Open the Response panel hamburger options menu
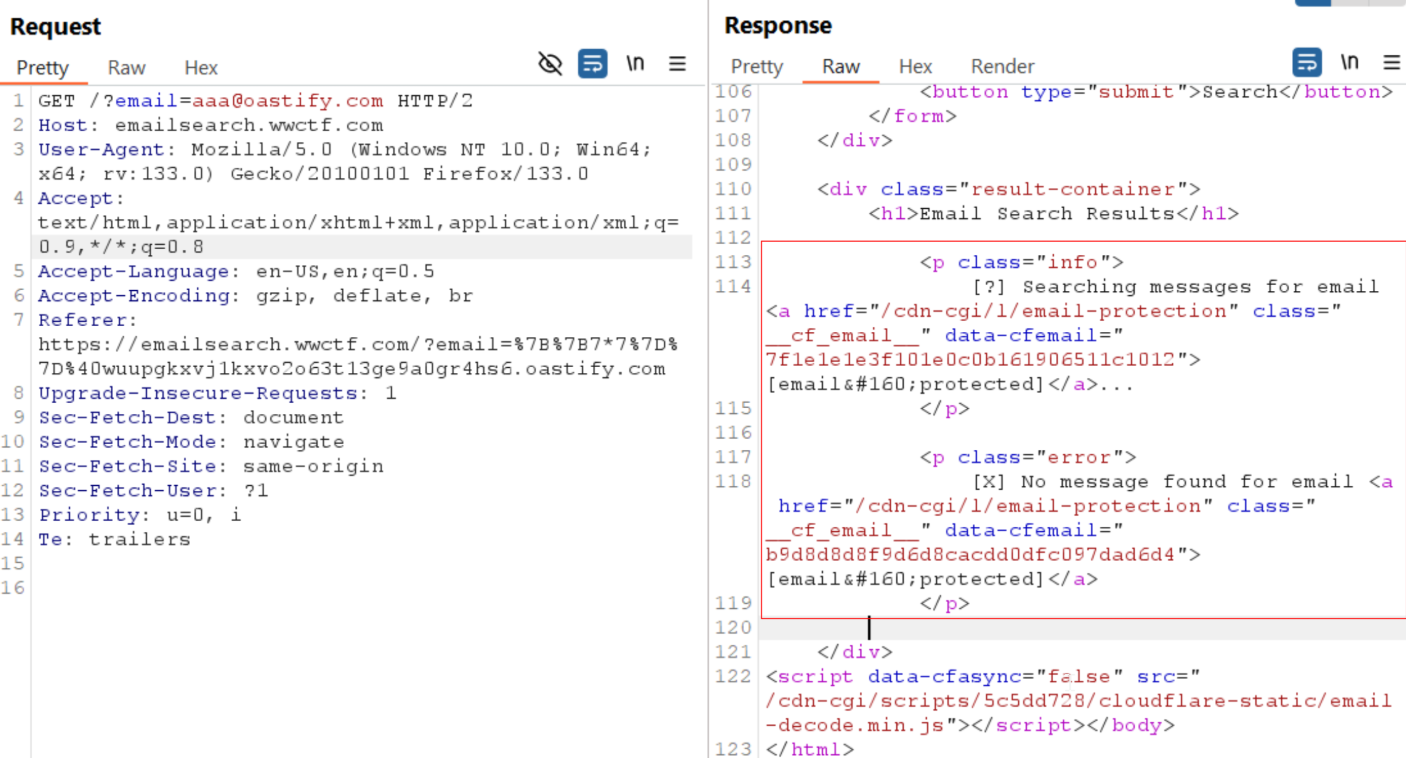This screenshot has height=765, width=1406. pyautogui.click(x=1391, y=63)
